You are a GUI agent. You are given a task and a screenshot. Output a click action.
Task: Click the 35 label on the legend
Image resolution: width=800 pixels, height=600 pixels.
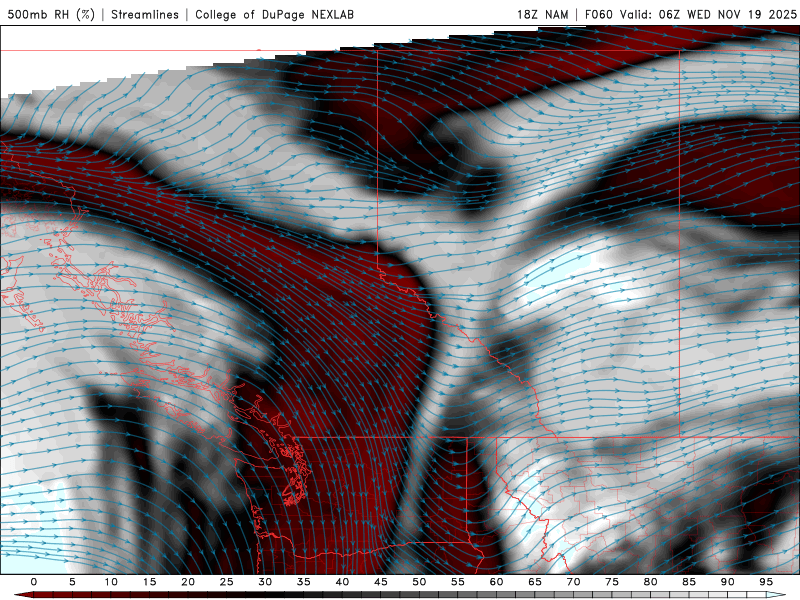click(304, 582)
